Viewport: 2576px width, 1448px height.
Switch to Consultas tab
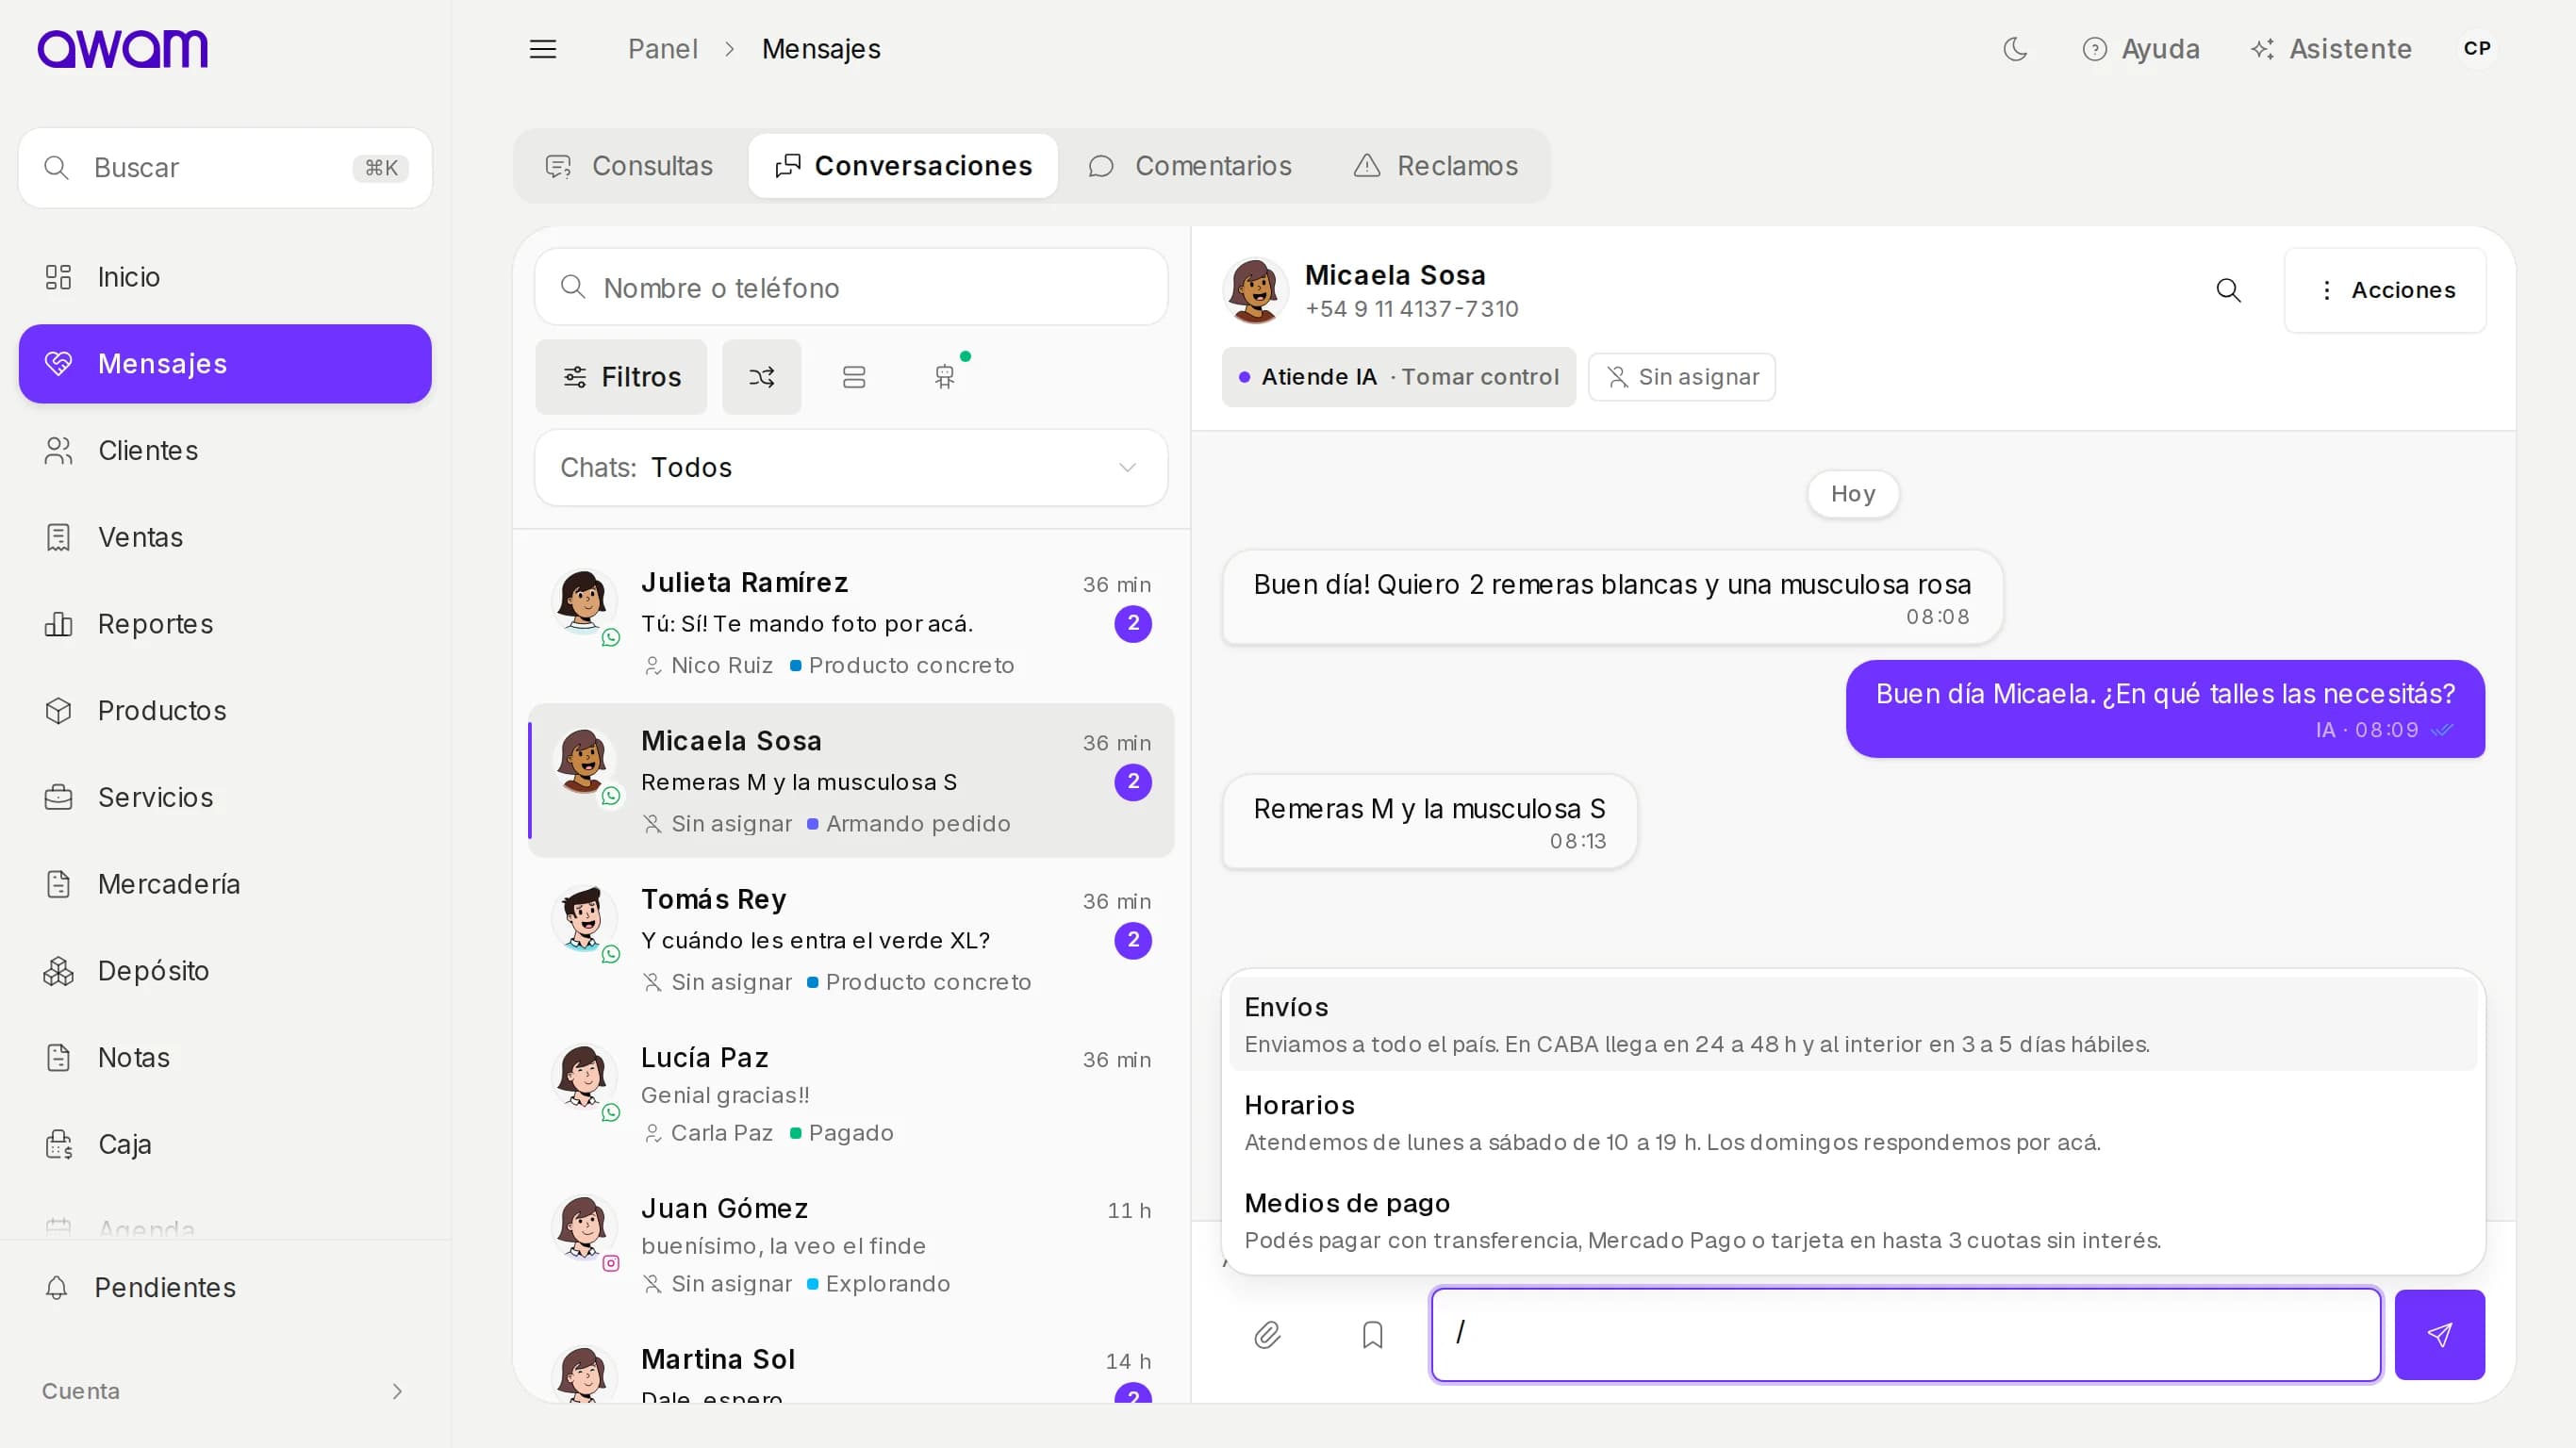[x=629, y=166]
